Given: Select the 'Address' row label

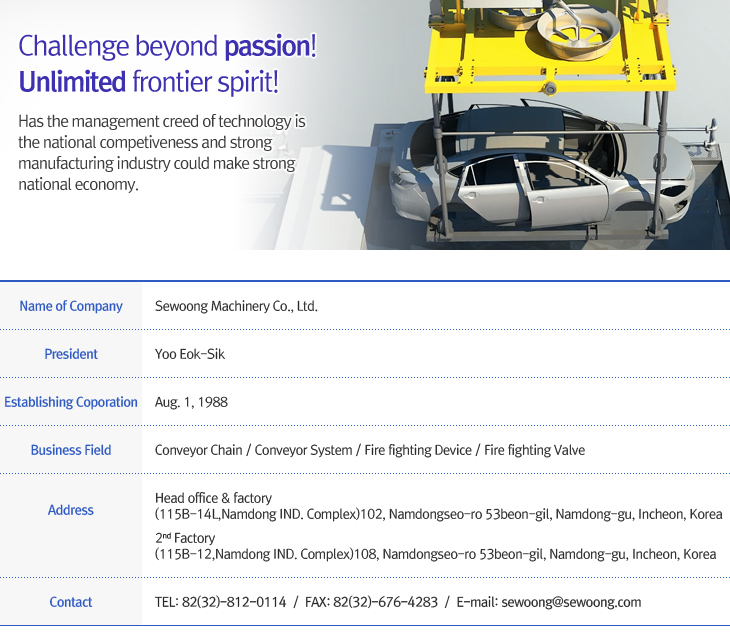Looking at the screenshot, I should point(71,510).
